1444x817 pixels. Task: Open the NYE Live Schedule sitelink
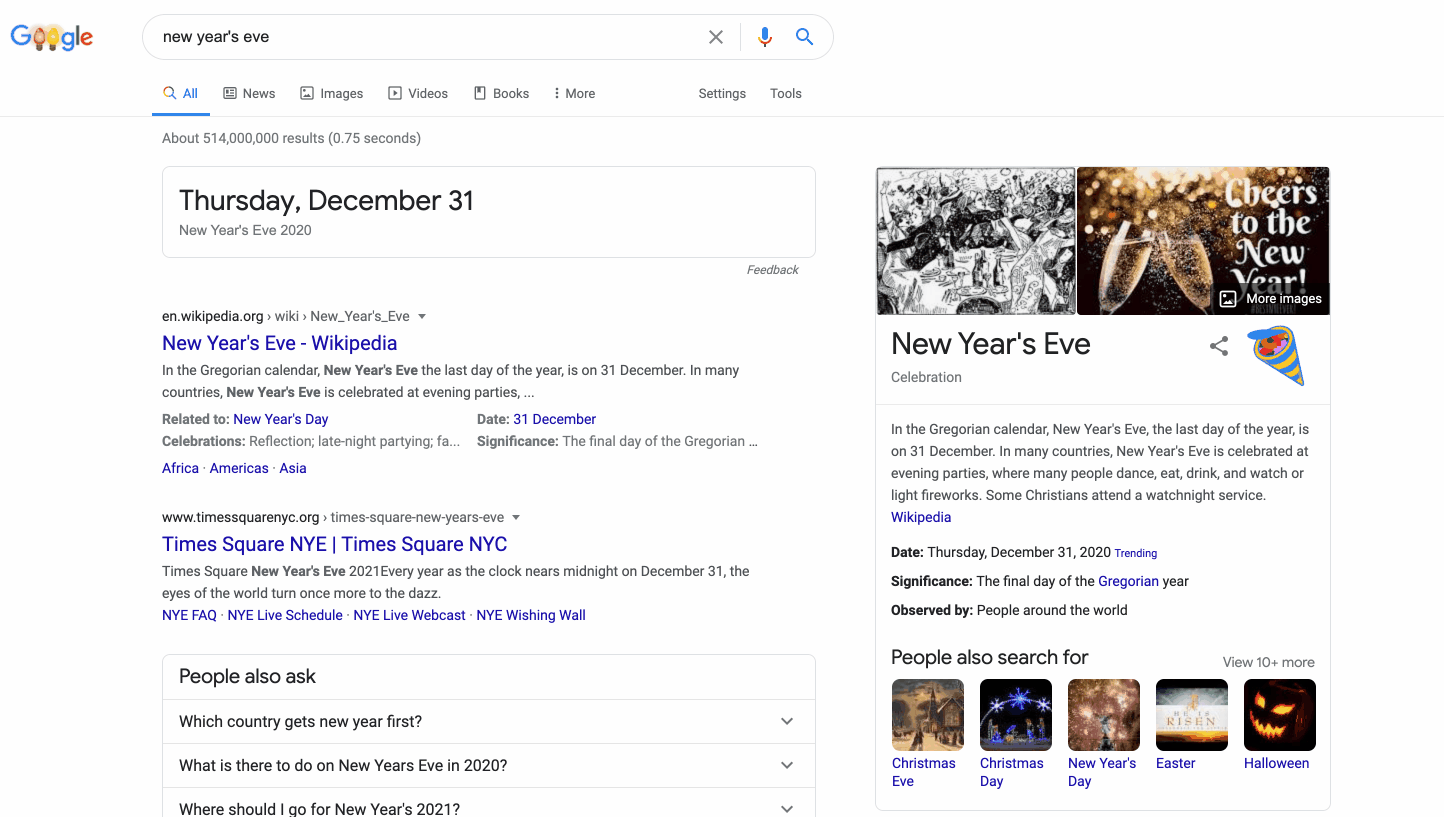point(285,615)
